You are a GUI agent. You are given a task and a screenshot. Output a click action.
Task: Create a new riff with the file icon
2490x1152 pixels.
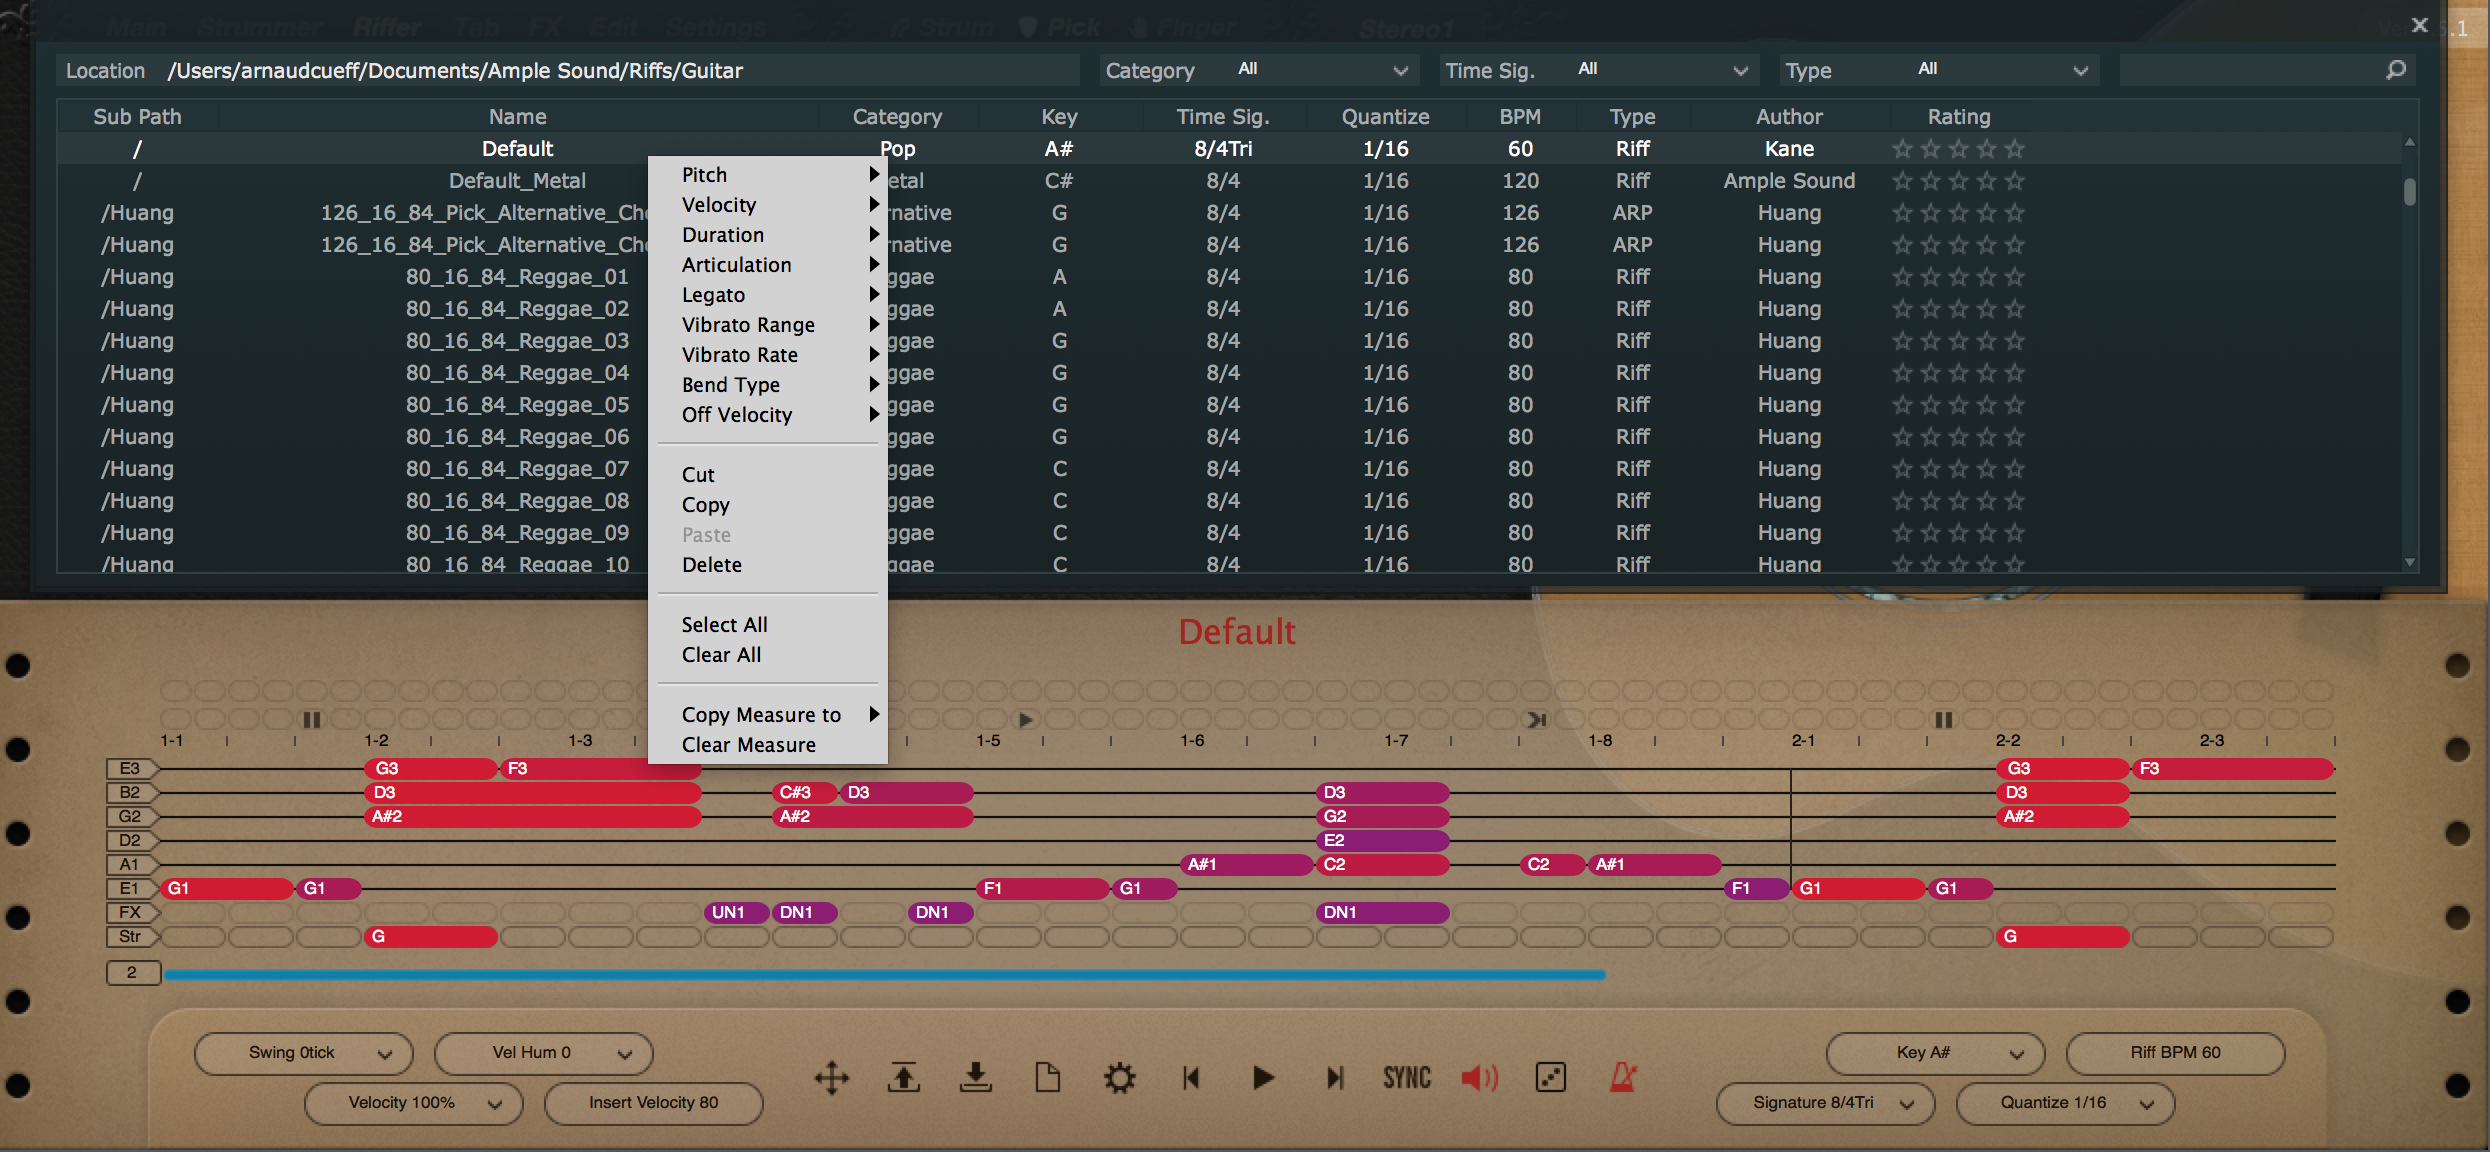(1047, 1078)
